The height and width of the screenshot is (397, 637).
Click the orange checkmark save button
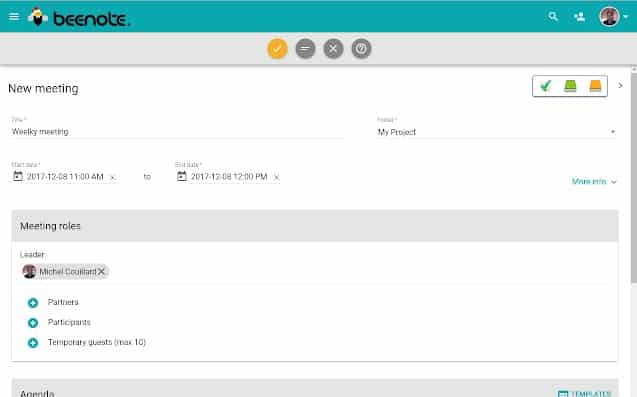click(x=277, y=49)
